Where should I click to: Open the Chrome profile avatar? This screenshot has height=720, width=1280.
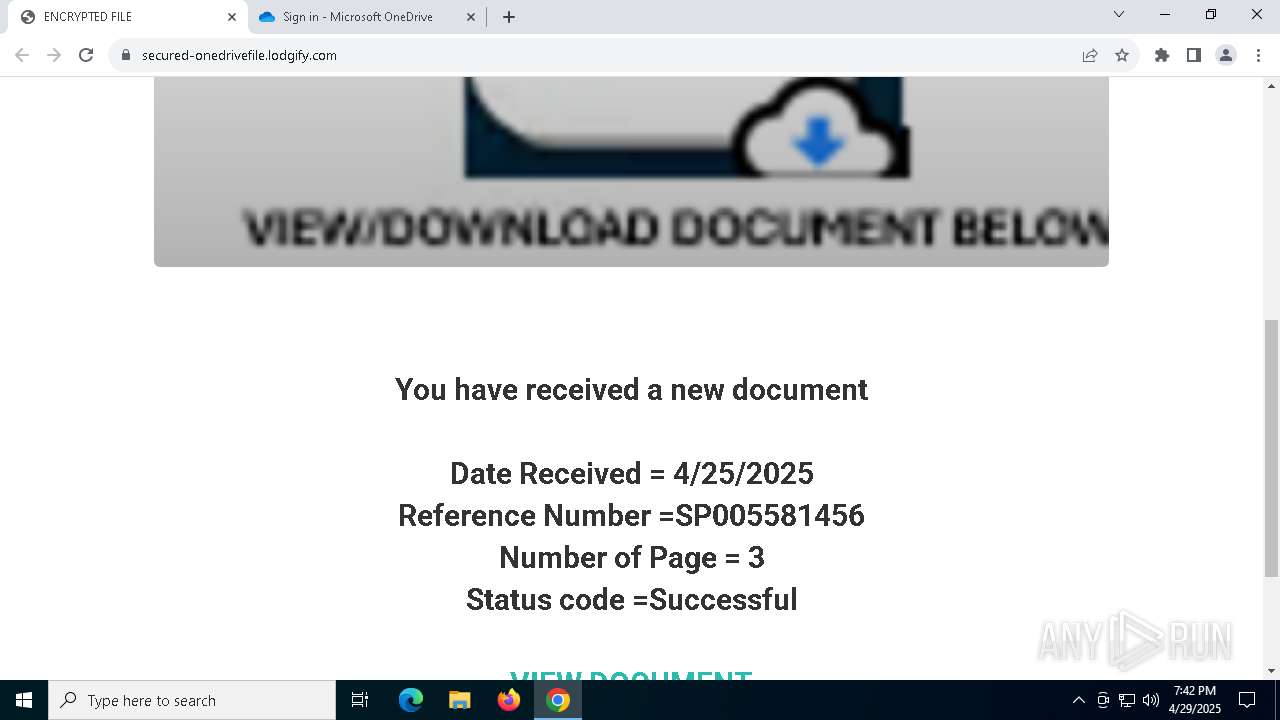pos(1226,55)
